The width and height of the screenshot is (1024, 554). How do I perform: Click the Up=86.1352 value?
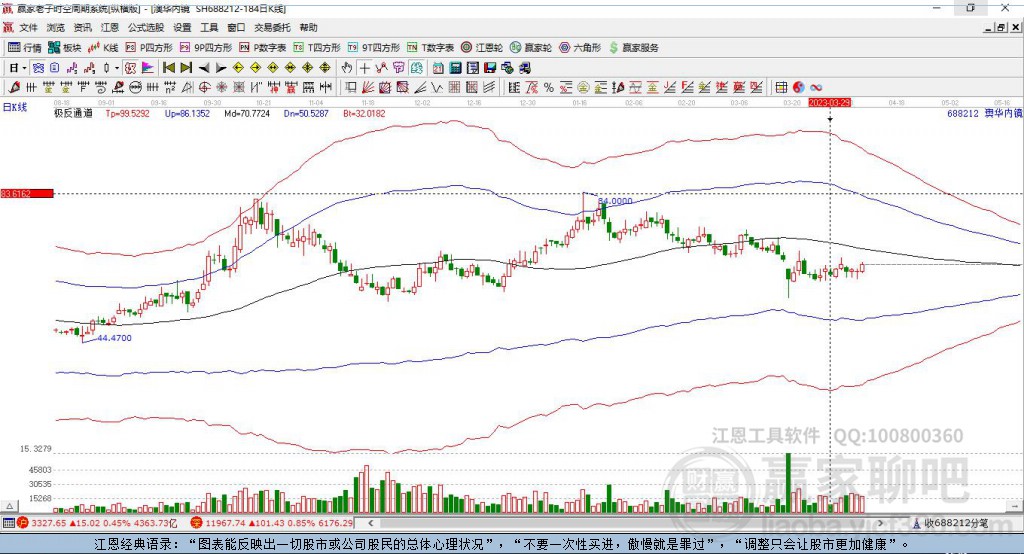click(187, 113)
